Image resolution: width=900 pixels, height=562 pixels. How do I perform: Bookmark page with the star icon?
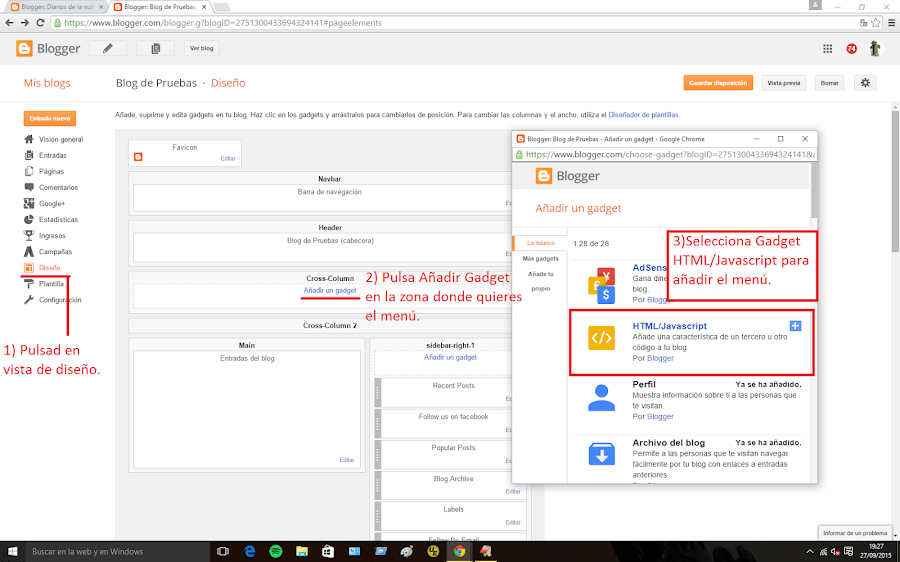click(x=875, y=23)
